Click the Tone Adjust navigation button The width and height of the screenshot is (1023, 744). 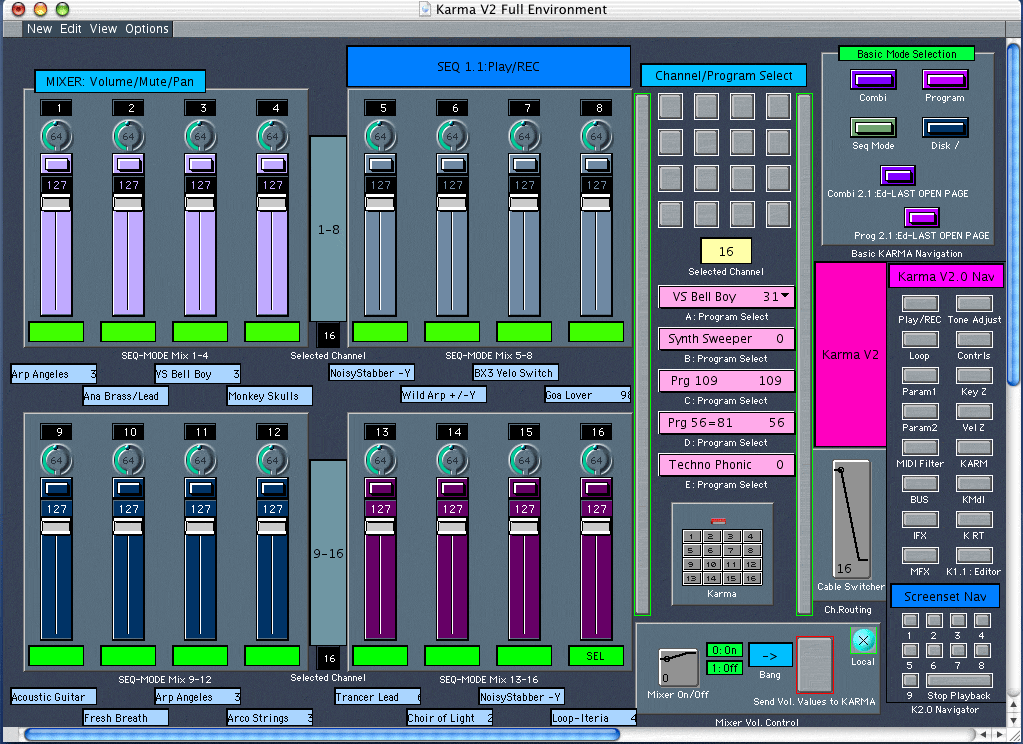coord(973,303)
